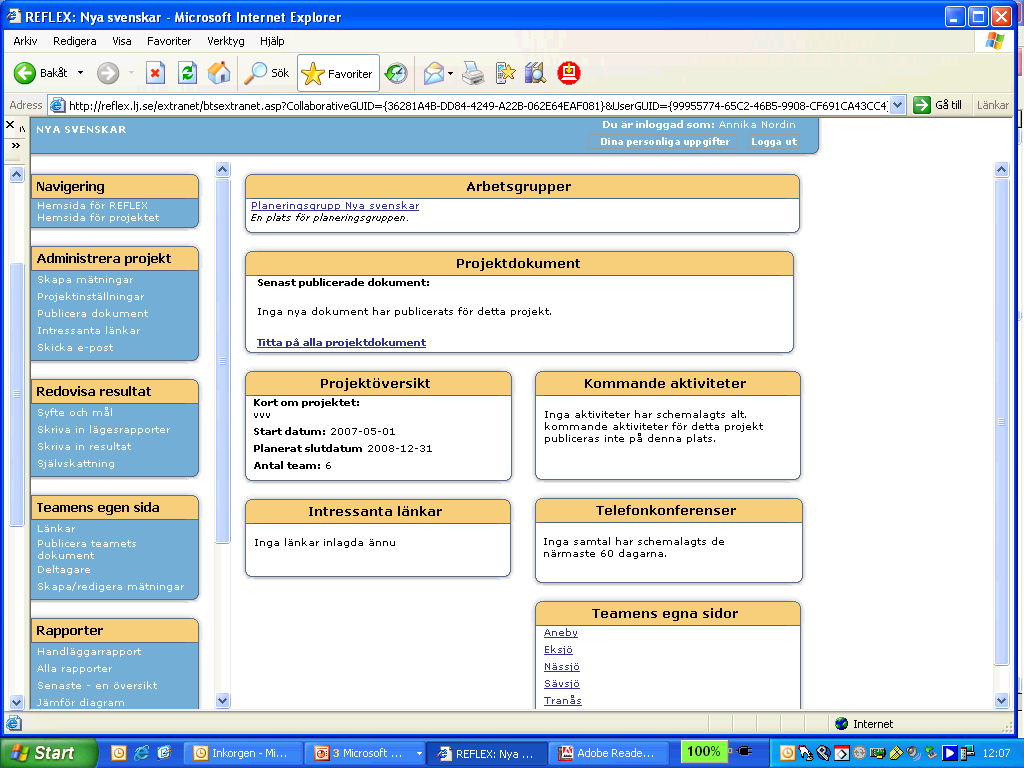
Task: Expand the side panel chevron
Action: click(16, 146)
